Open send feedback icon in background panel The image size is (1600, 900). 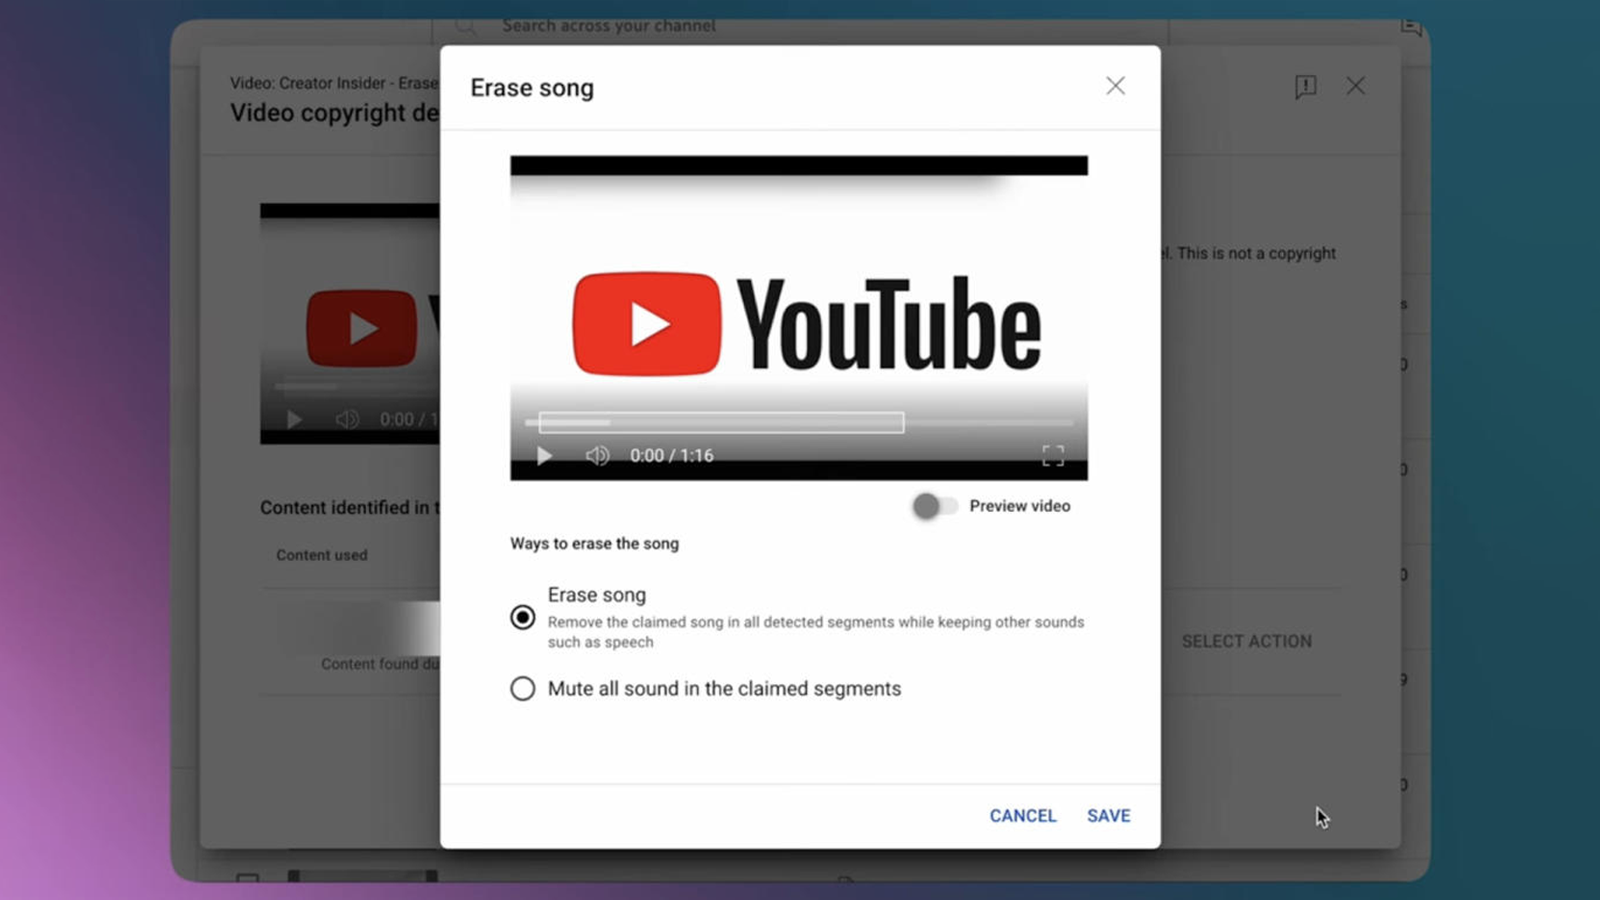[1305, 87]
